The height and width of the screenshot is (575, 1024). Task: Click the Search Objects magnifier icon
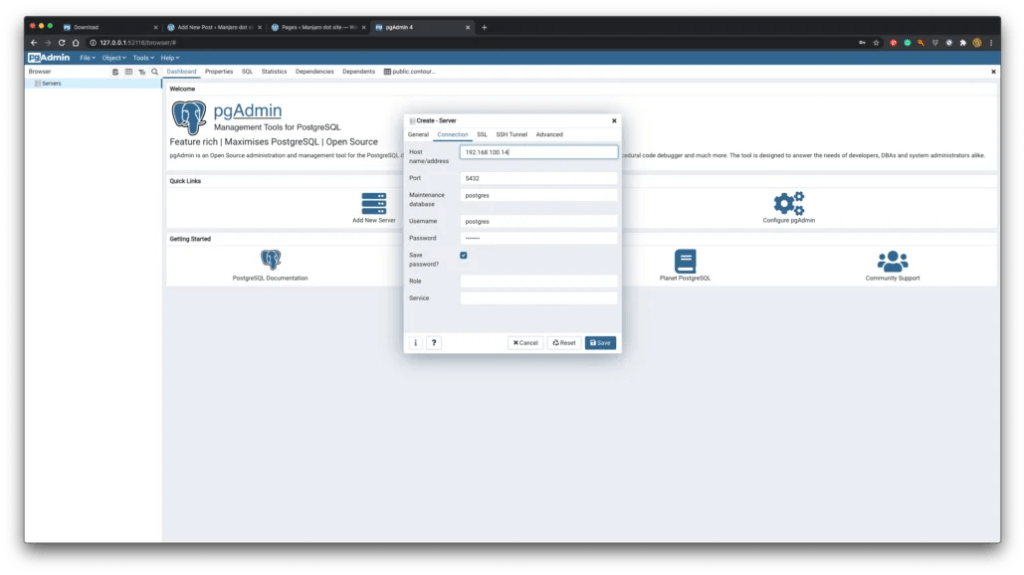pyautogui.click(x=155, y=72)
